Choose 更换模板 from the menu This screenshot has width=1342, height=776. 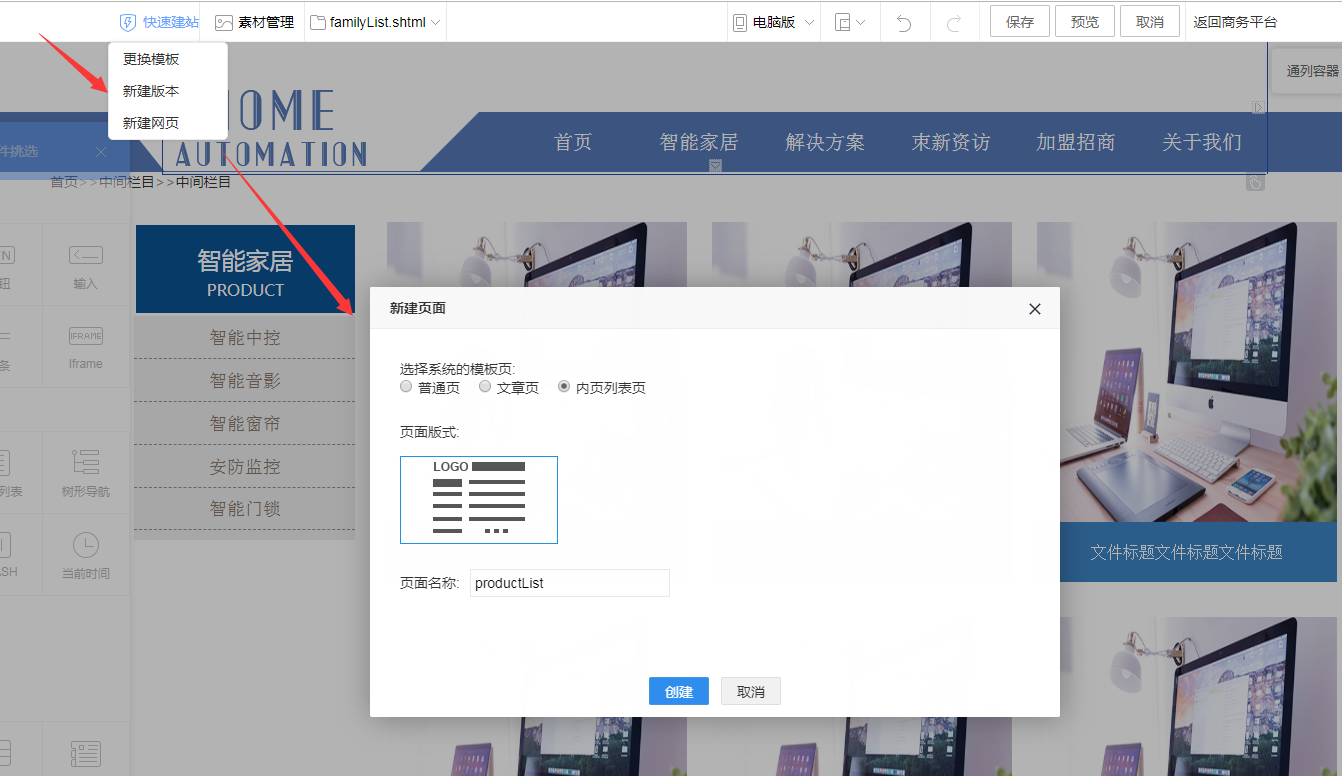point(151,59)
